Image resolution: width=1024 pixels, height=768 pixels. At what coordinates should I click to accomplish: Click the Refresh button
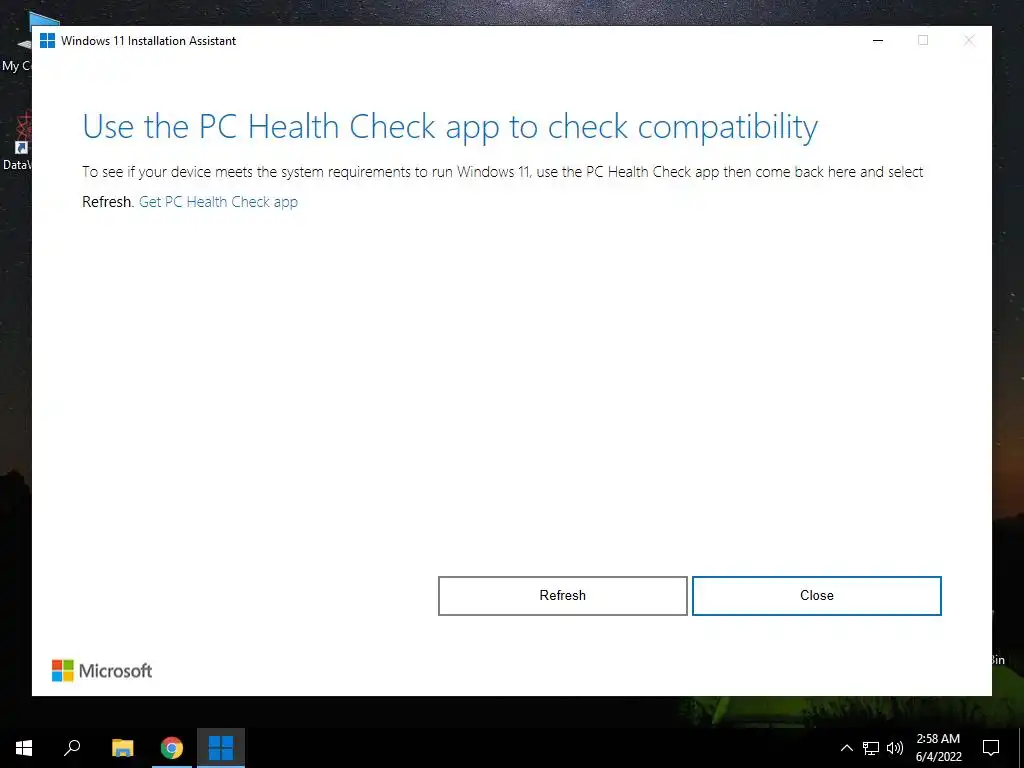tap(562, 596)
